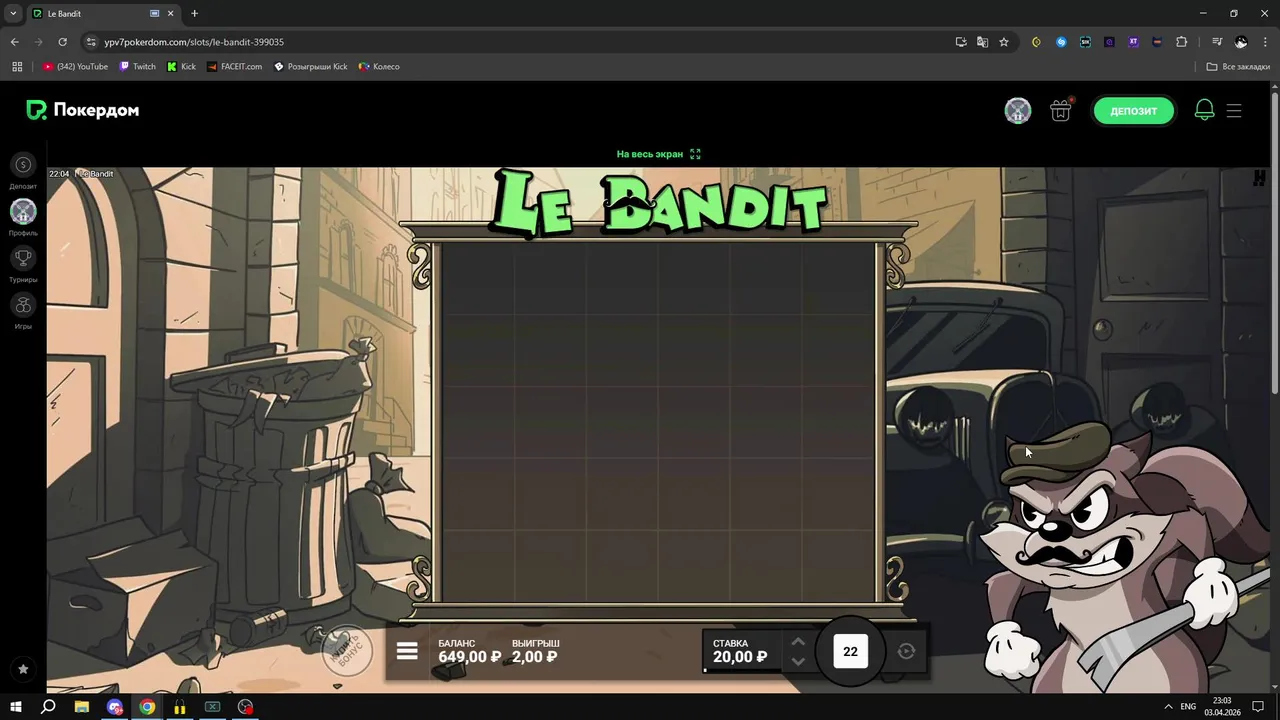Click the page vertical scrollbar
This screenshot has width=1280, height=720.
click(1274, 243)
